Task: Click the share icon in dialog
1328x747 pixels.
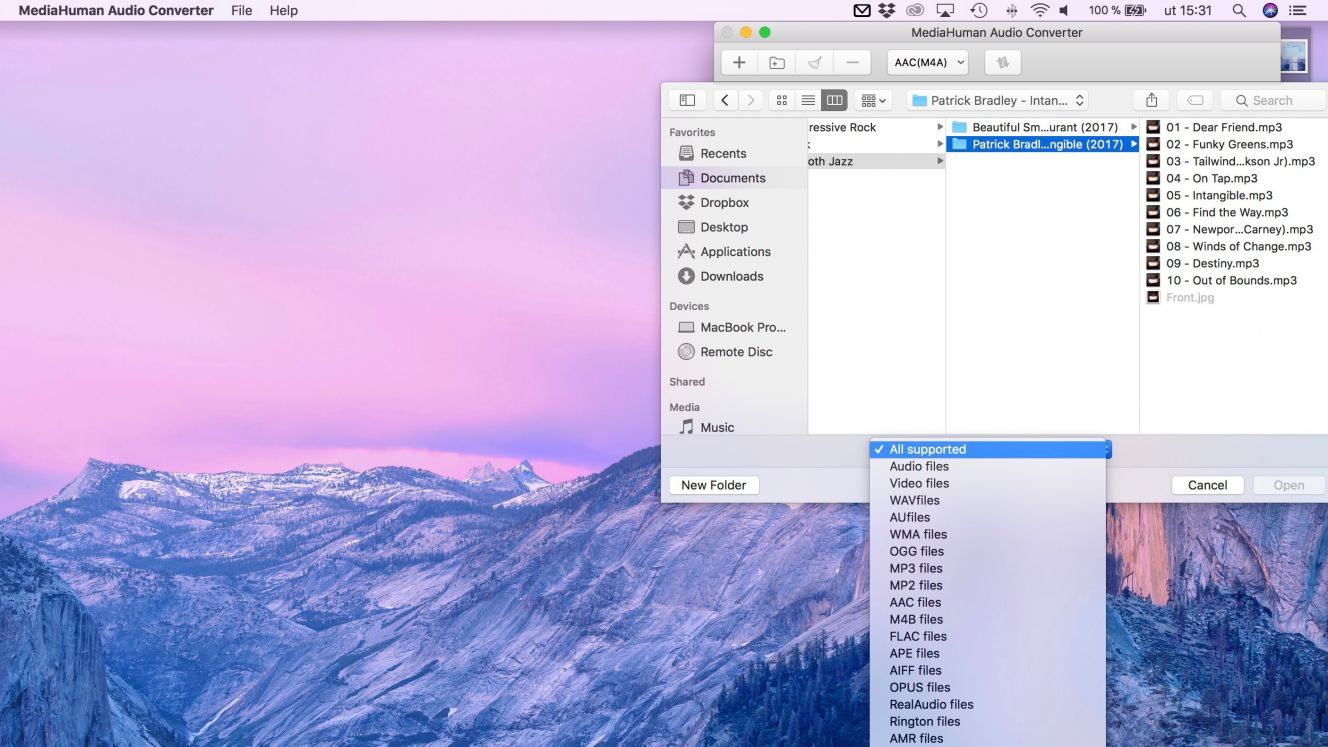Action: click(1151, 100)
